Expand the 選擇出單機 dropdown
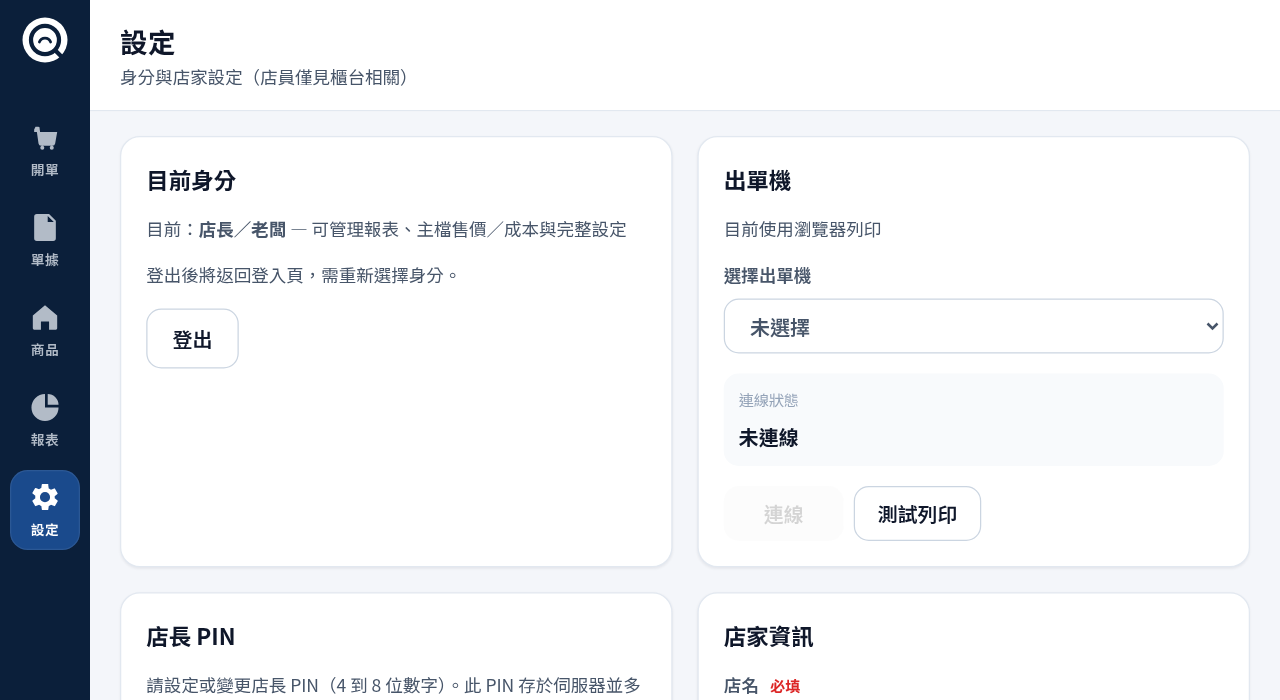The height and width of the screenshot is (700, 1280). 973,326
